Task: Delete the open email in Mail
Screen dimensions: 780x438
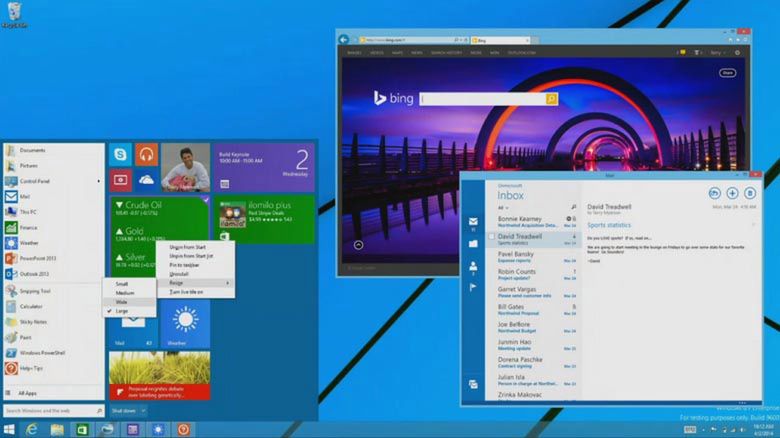Action: click(x=750, y=193)
